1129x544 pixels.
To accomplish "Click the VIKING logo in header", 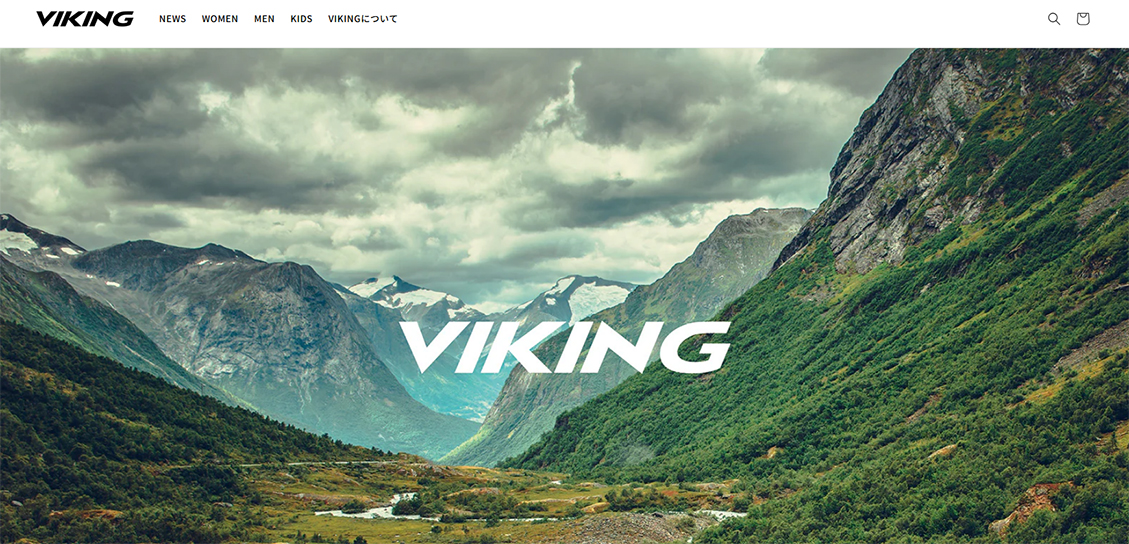I will pos(85,19).
